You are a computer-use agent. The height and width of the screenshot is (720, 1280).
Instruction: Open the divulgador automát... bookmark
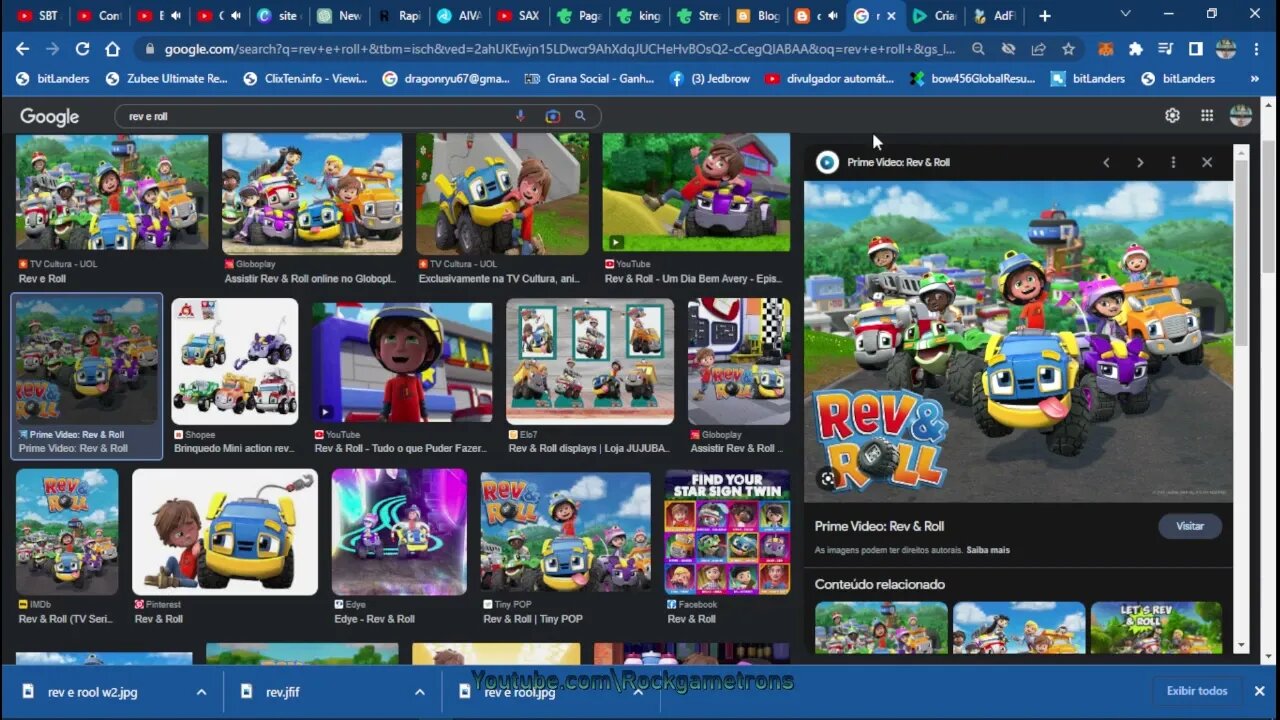(830, 78)
